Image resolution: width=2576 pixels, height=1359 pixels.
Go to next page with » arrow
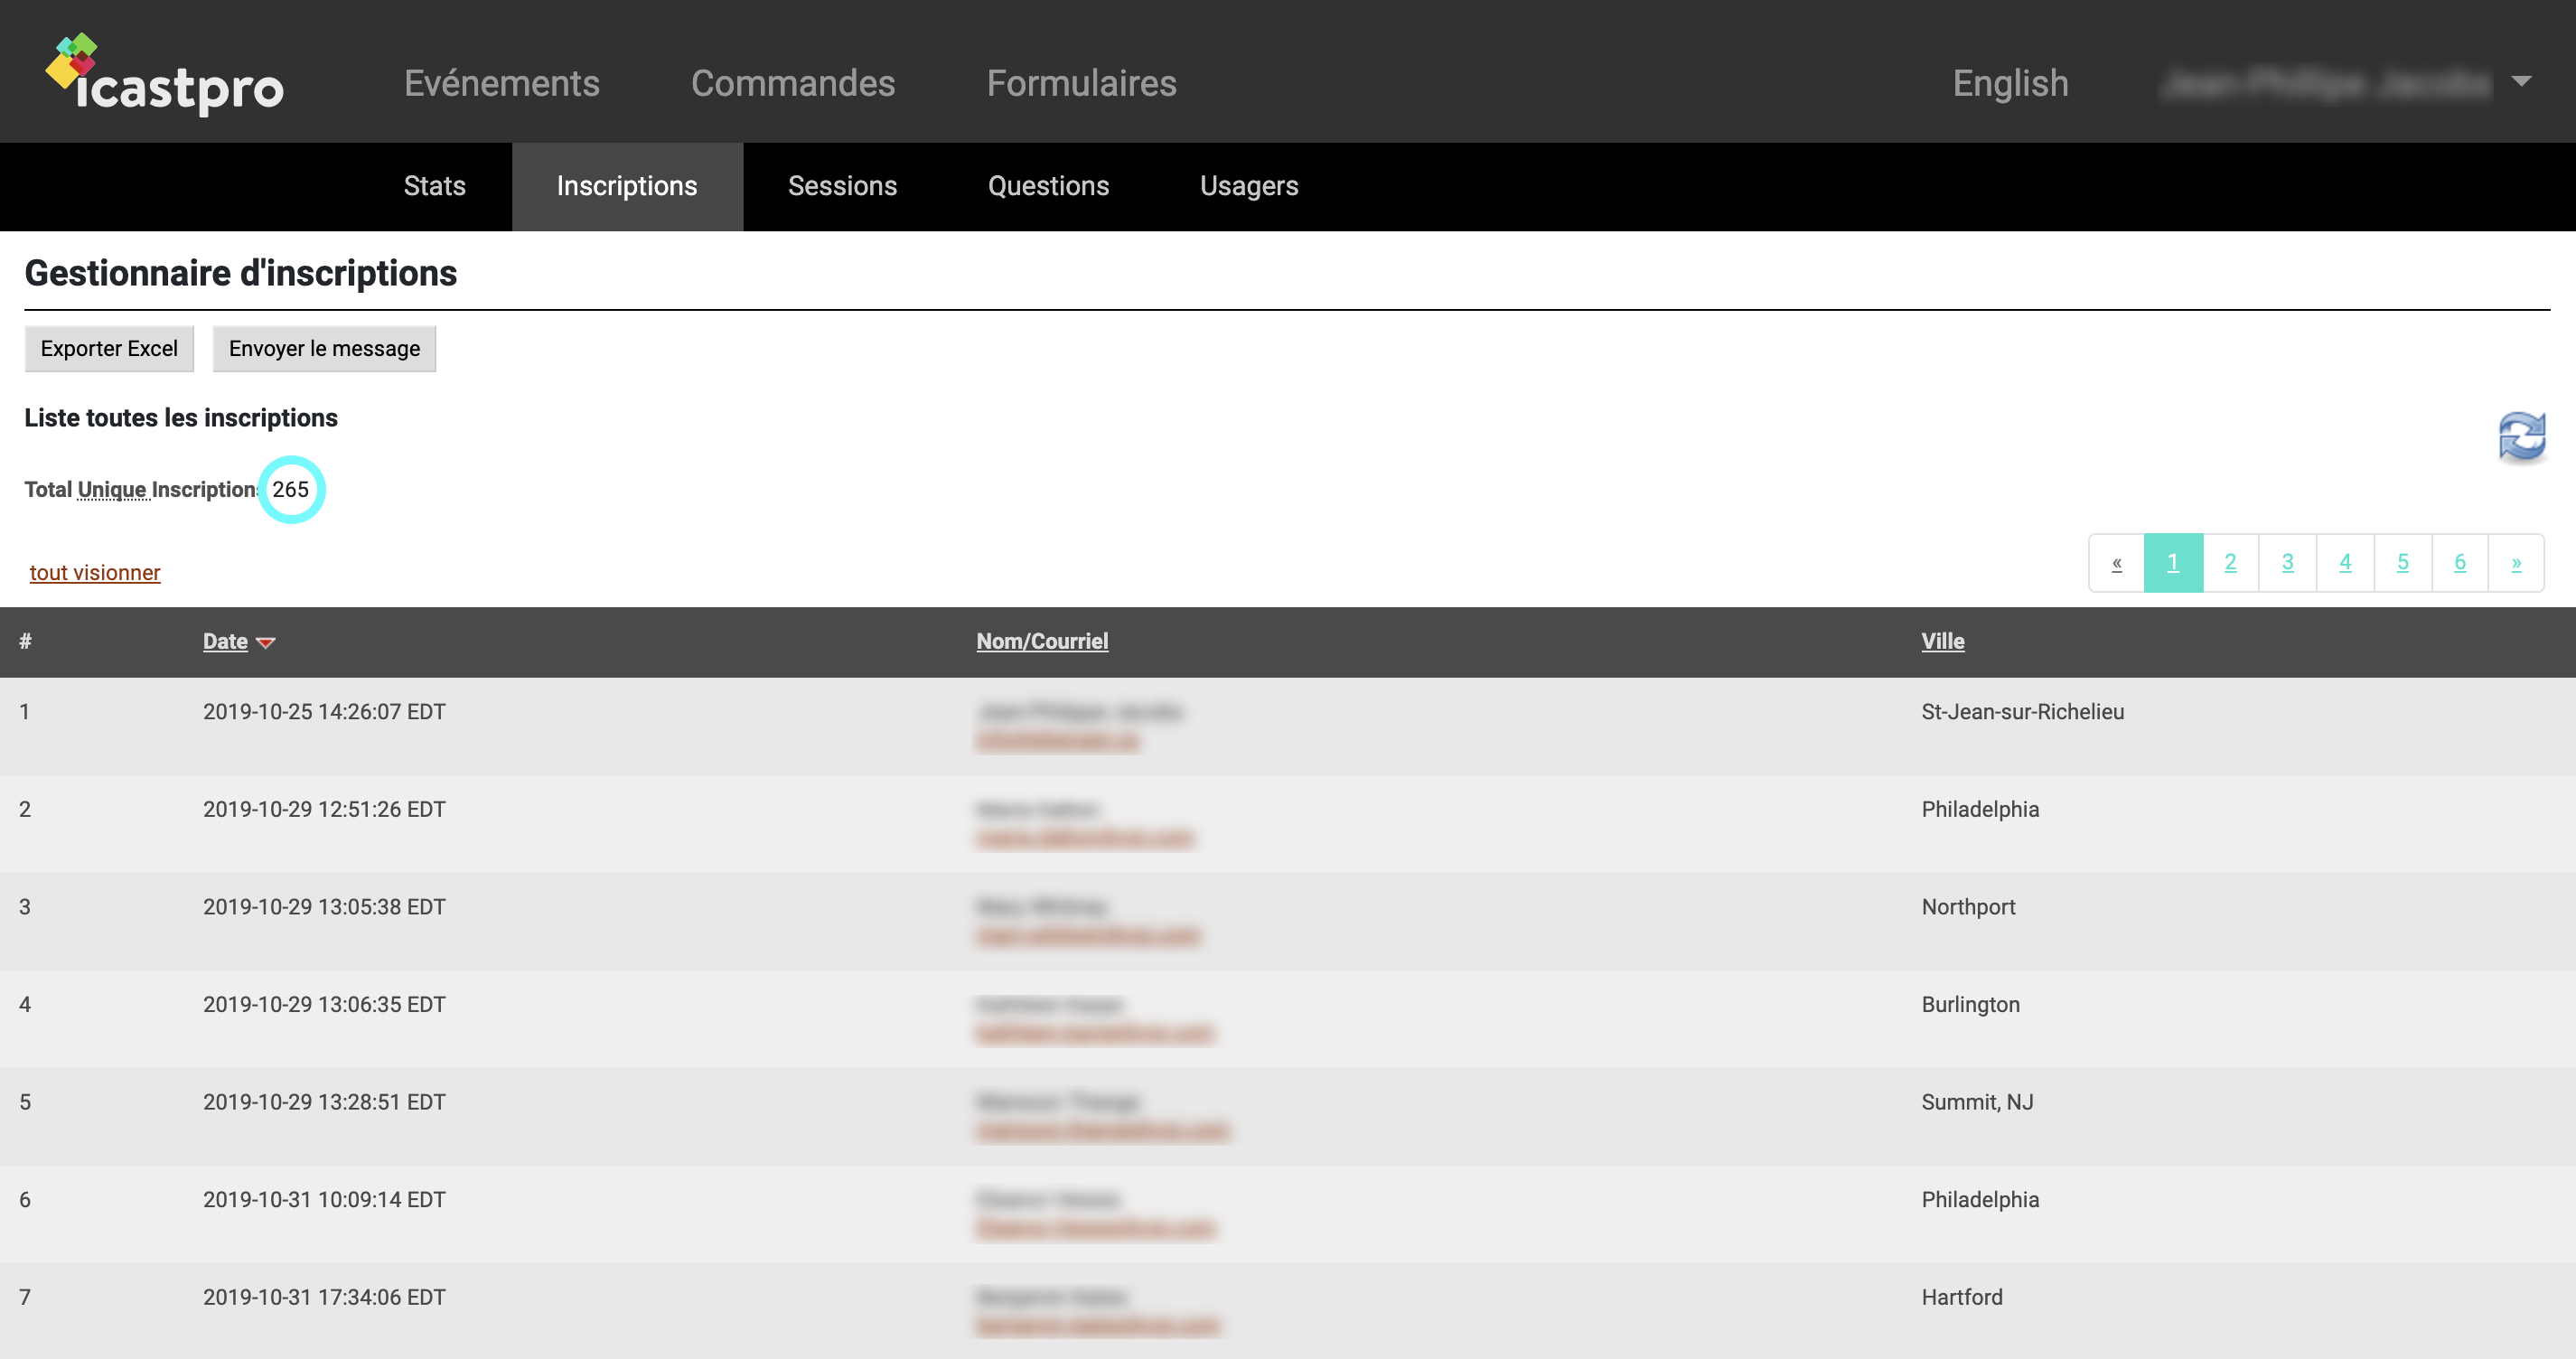[x=2516, y=563]
